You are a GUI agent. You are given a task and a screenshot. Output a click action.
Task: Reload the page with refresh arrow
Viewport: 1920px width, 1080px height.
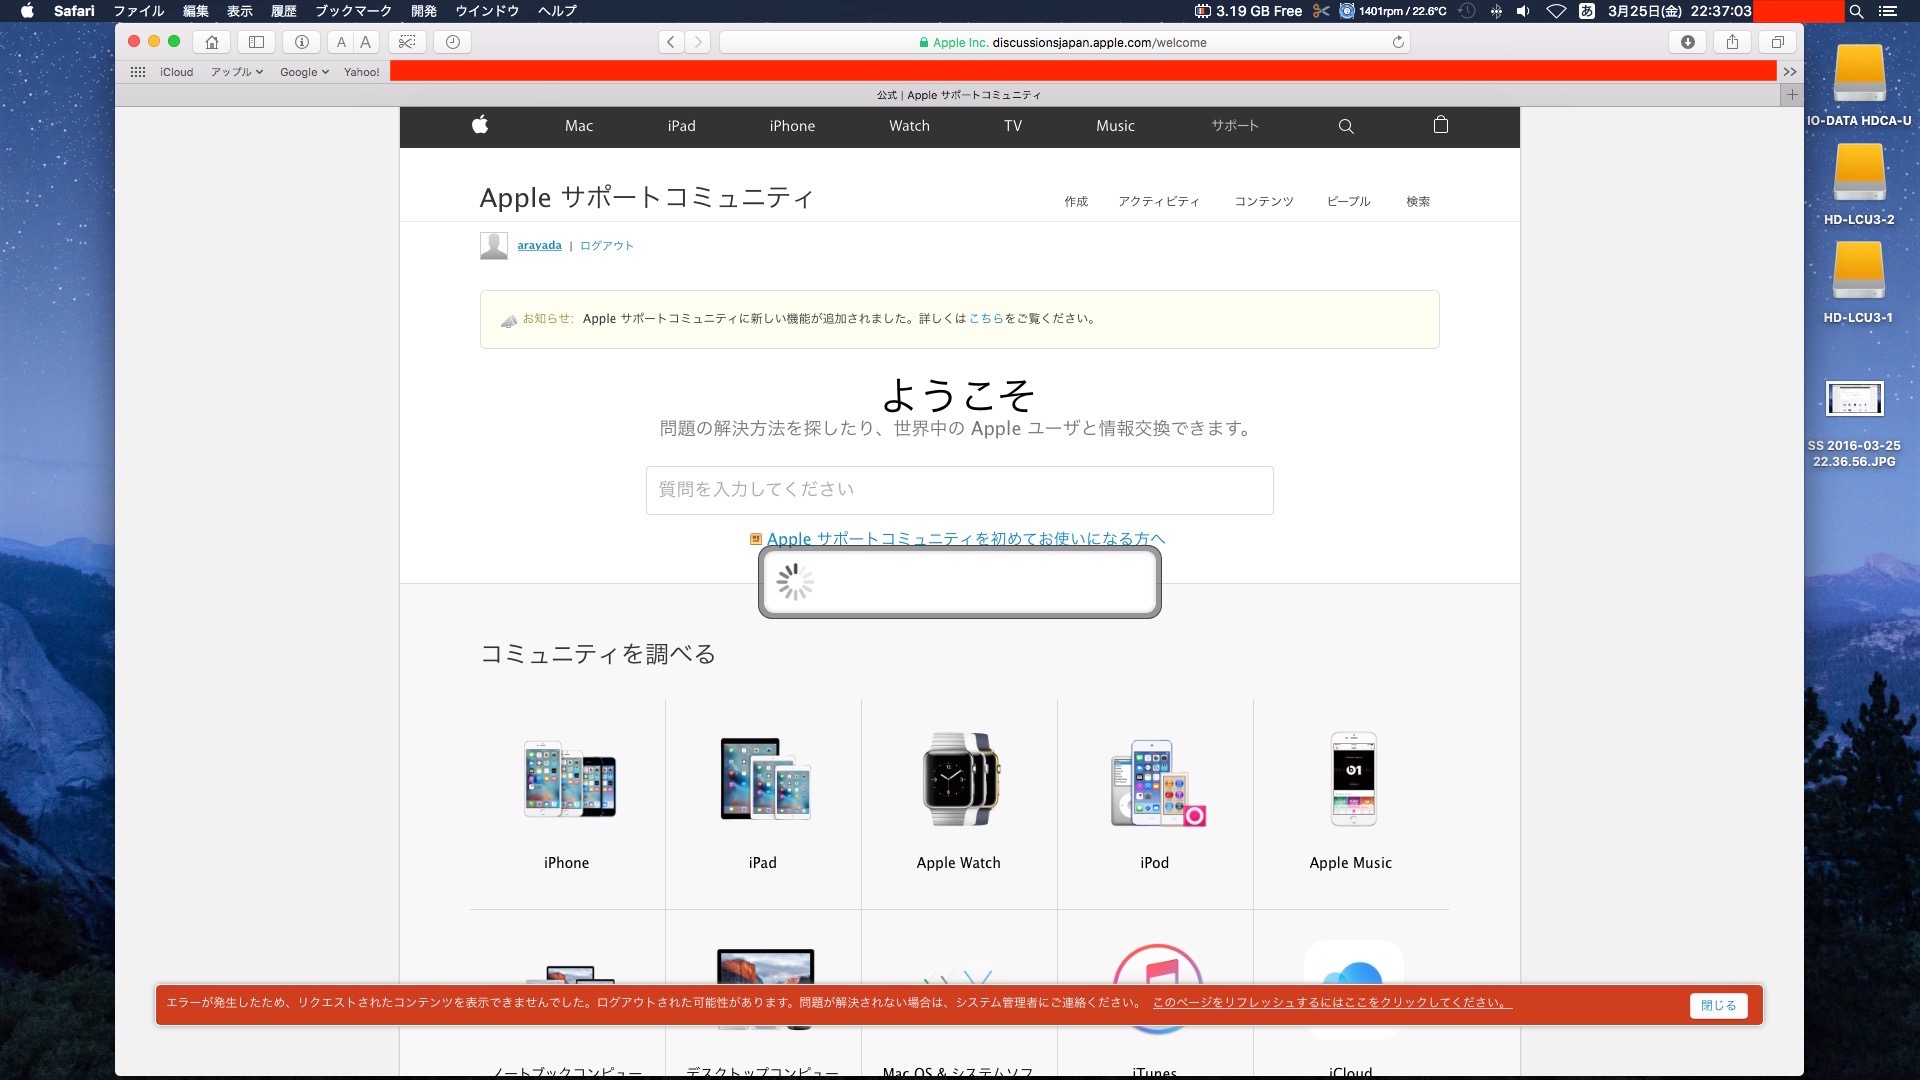[1398, 42]
